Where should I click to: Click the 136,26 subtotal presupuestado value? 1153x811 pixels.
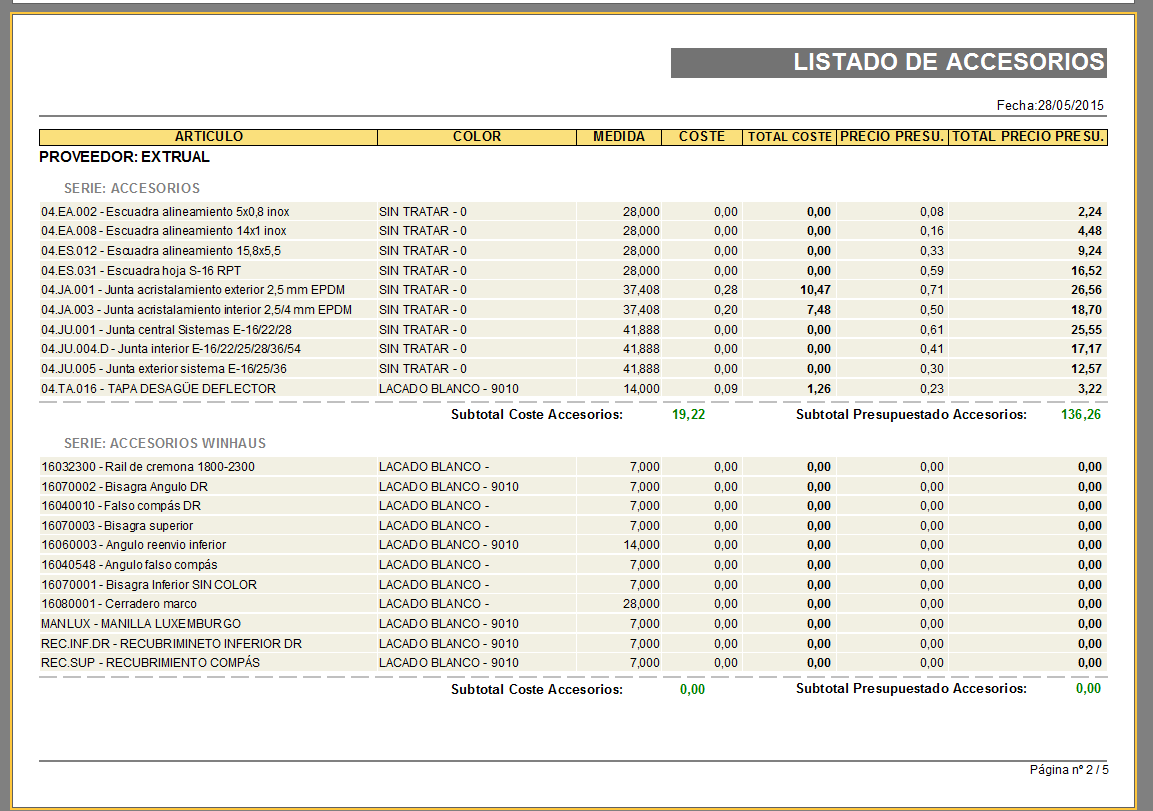pos(1081,415)
